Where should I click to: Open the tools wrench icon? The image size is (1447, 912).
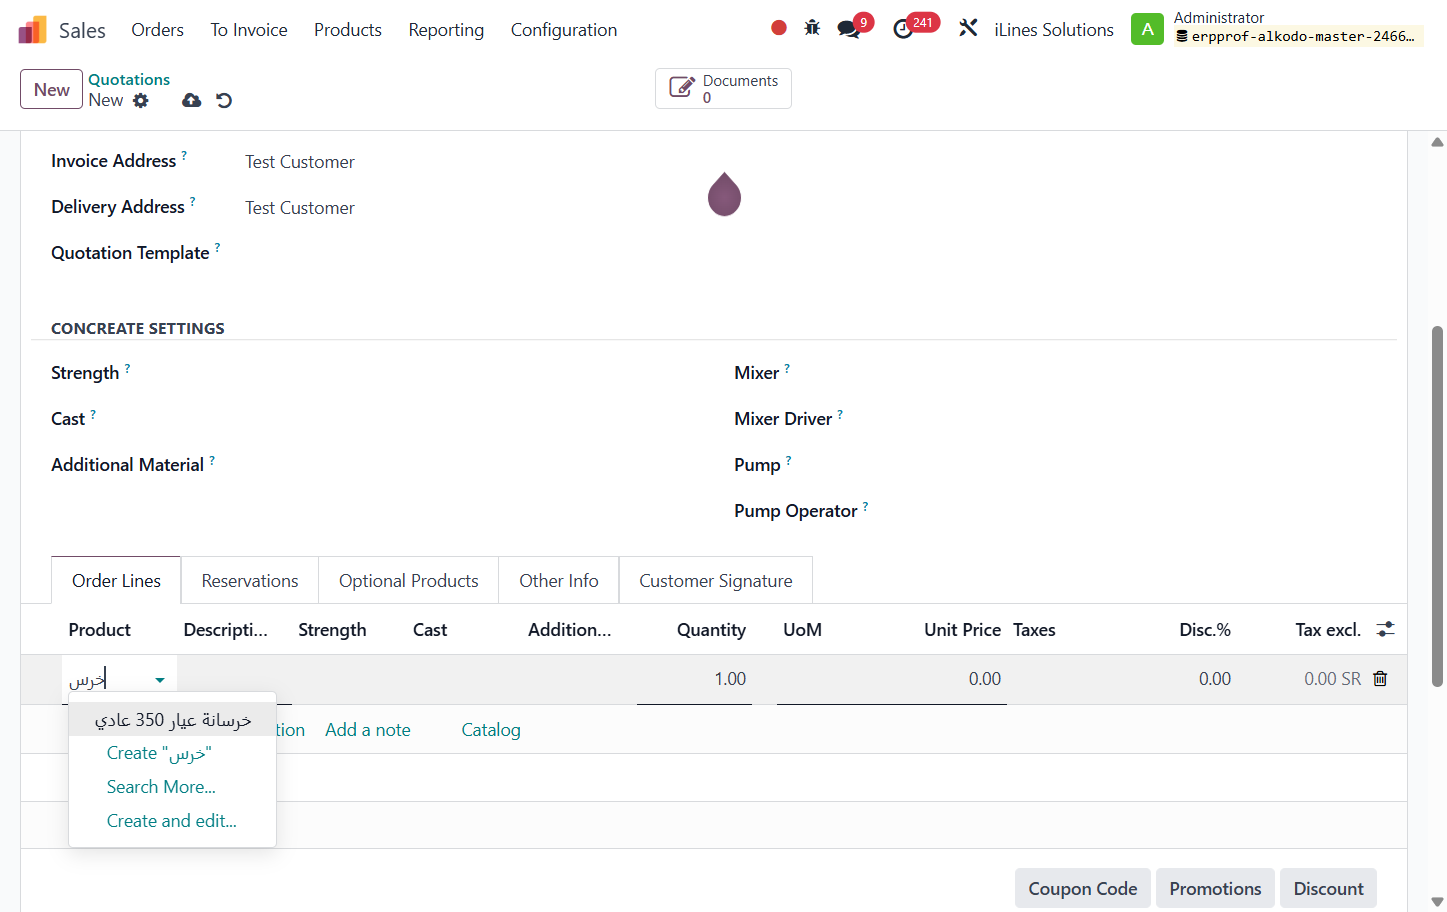(968, 28)
